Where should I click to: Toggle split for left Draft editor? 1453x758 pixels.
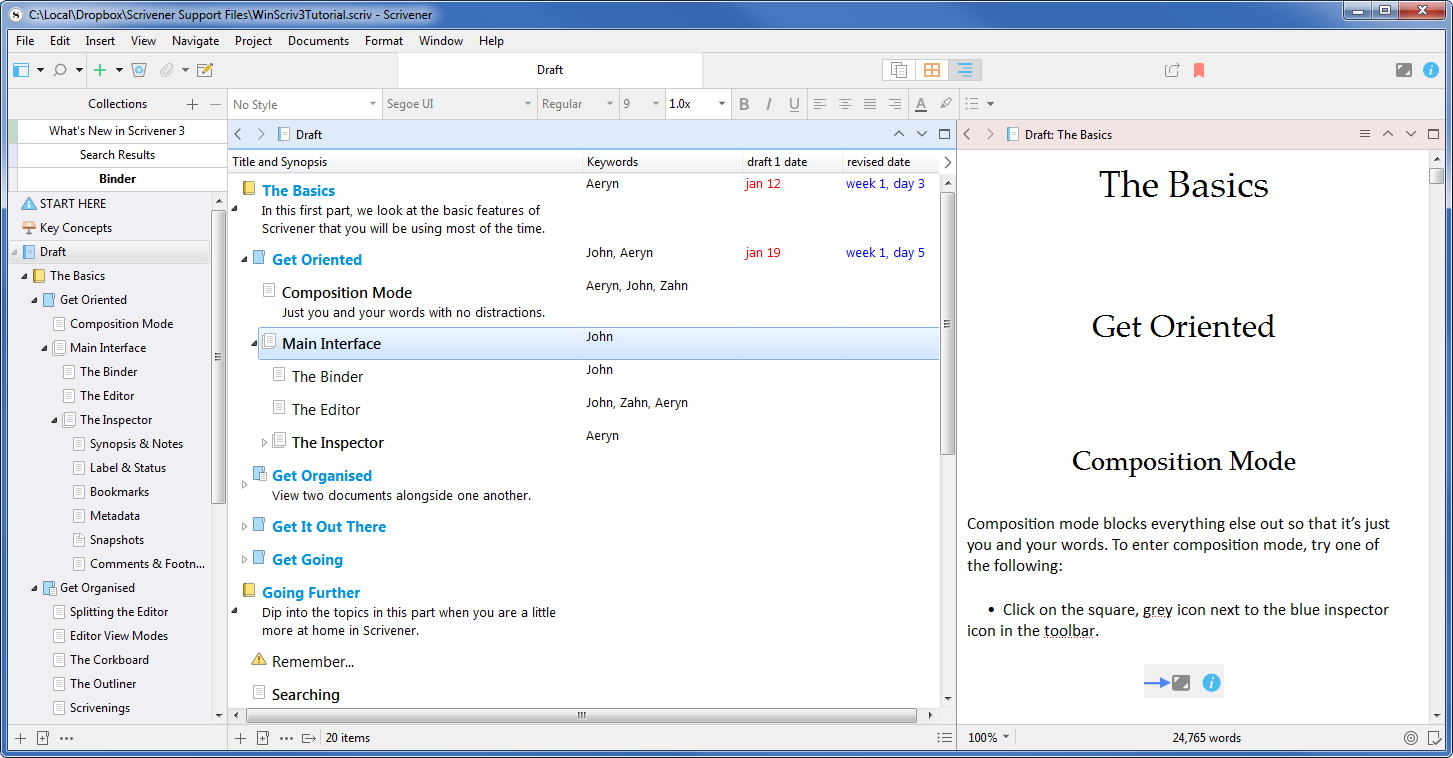pos(945,134)
